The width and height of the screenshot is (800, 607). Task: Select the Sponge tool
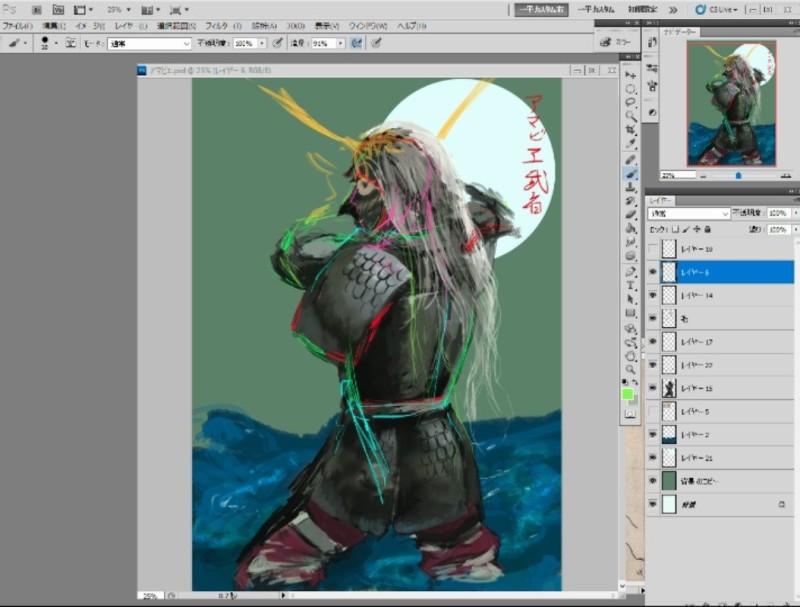tap(631, 256)
